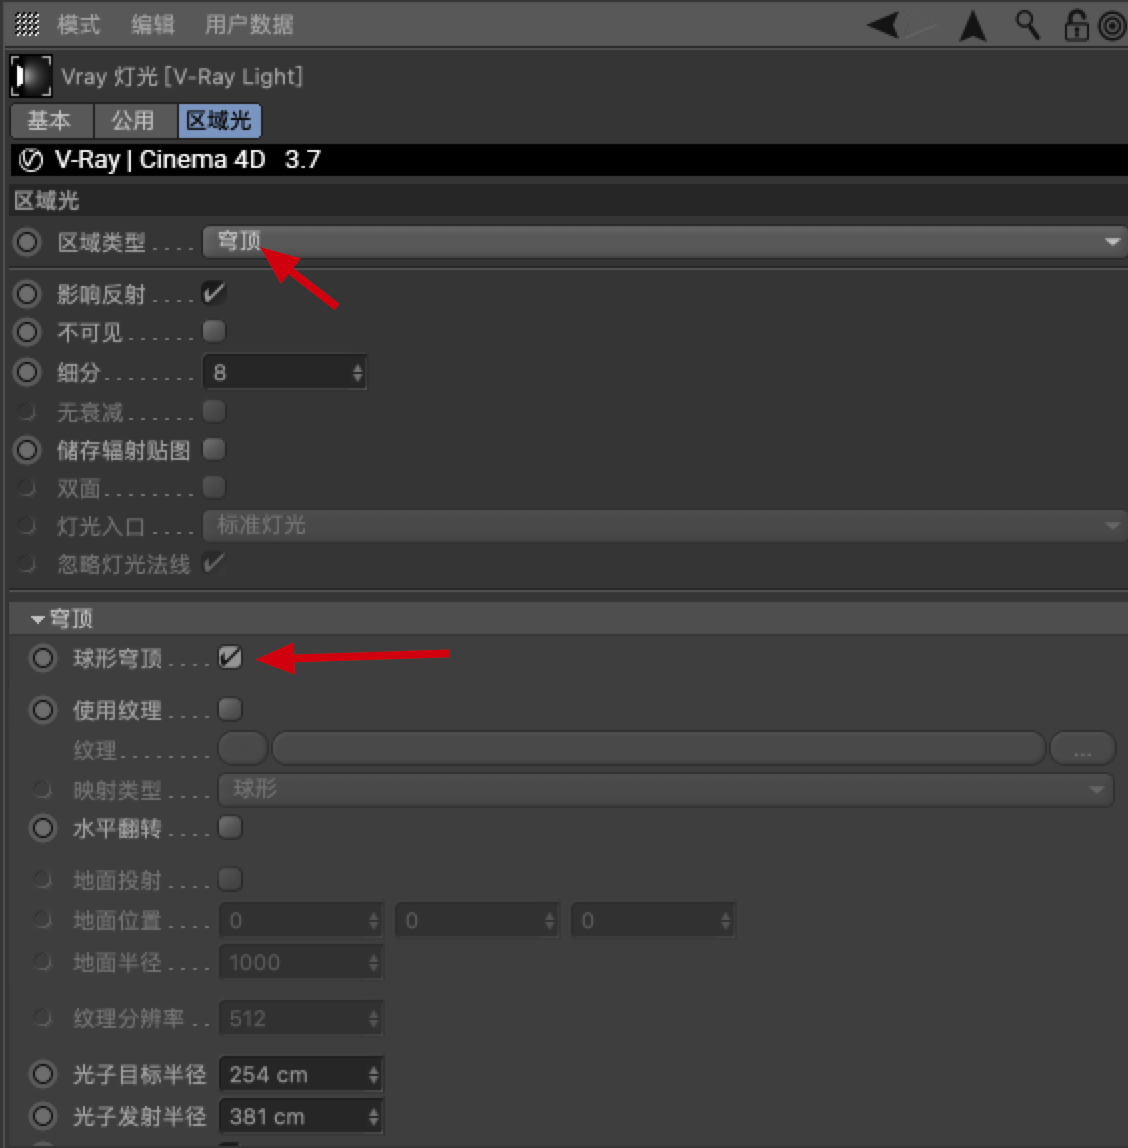
Task: Click keyframe circle beside 储存辐射贴图
Action: coord(27,450)
